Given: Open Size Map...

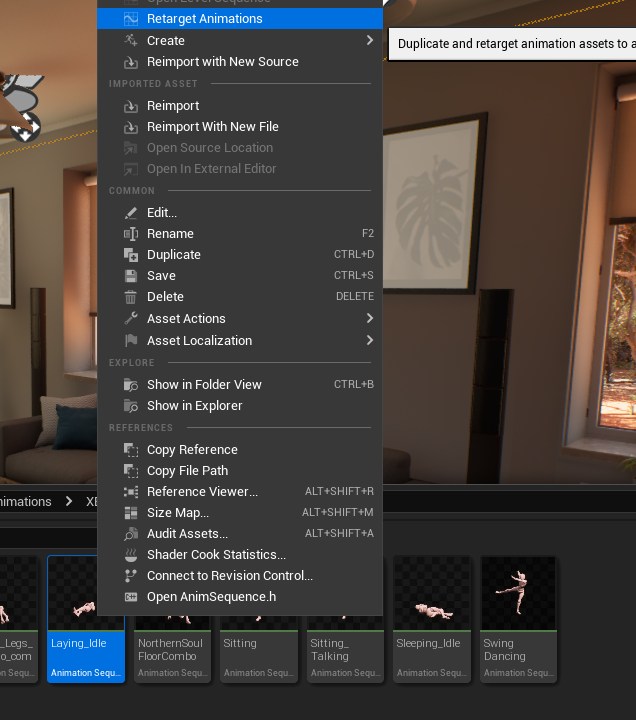Looking at the screenshot, I should click(x=240, y=513).
